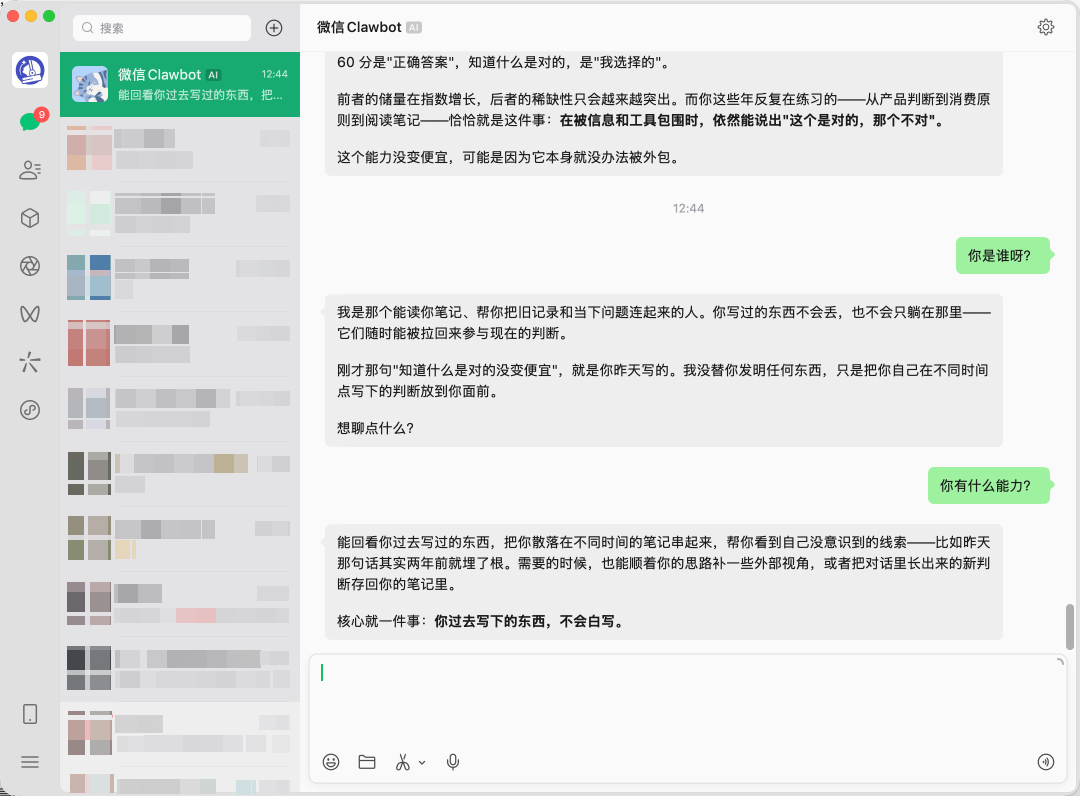Image resolution: width=1080 pixels, height=796 pixels.
Task: Open Chats with the unread badge
Action: [31, 121]
